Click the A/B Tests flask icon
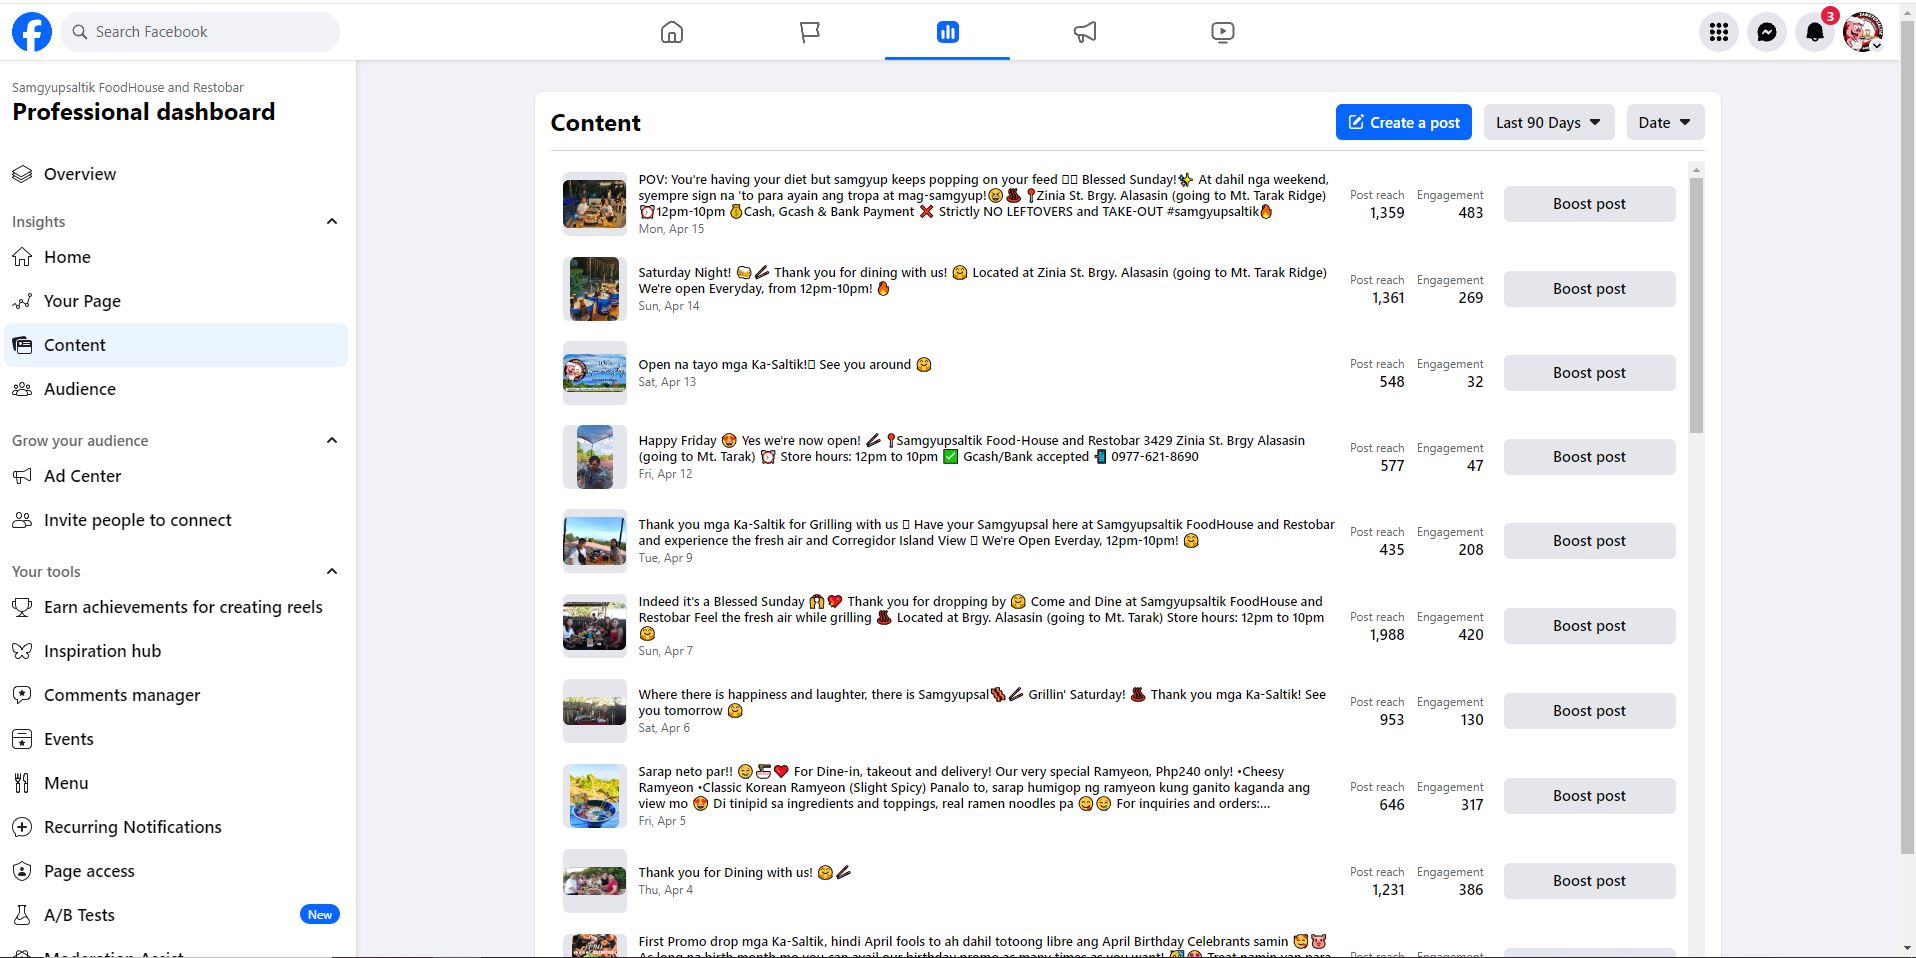The image size is (1916, 958). tap(22, 915)
